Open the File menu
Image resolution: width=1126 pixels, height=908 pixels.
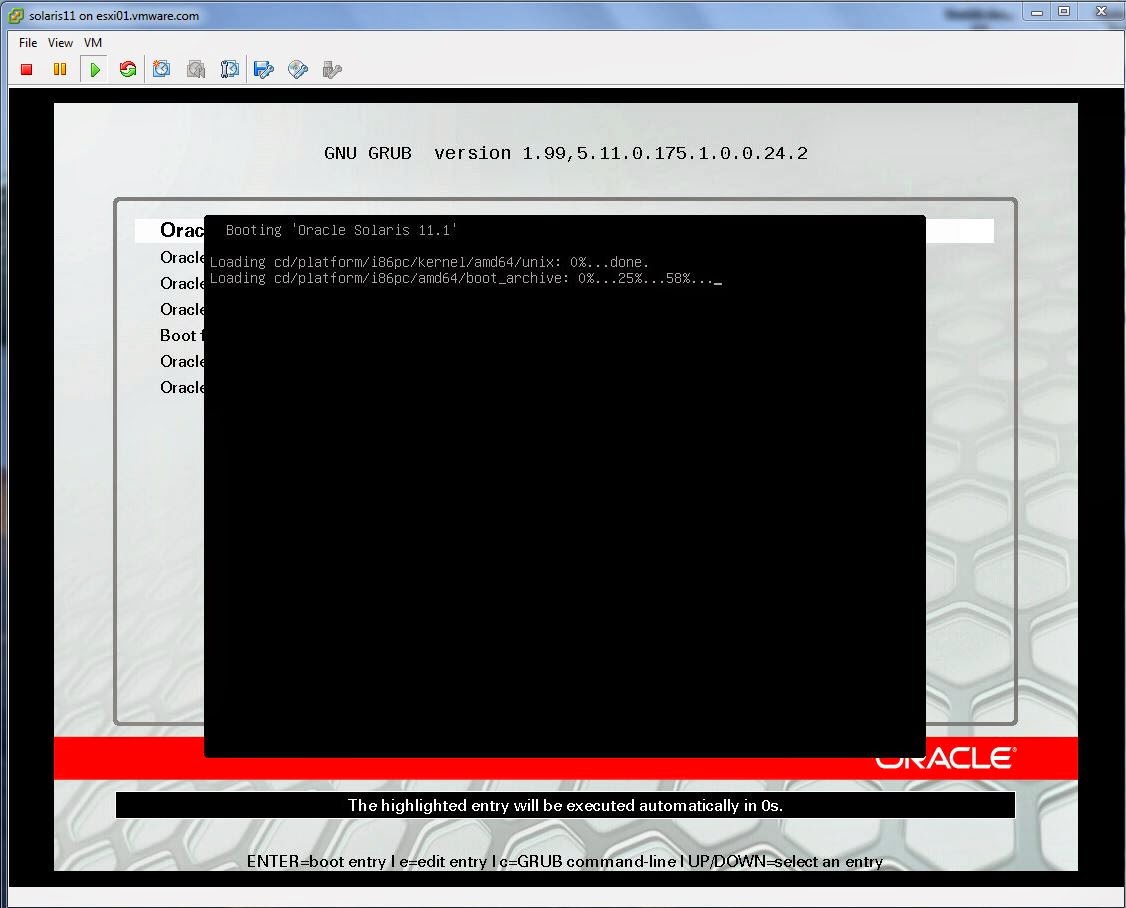pyautogui.click(x=27, y=43)
